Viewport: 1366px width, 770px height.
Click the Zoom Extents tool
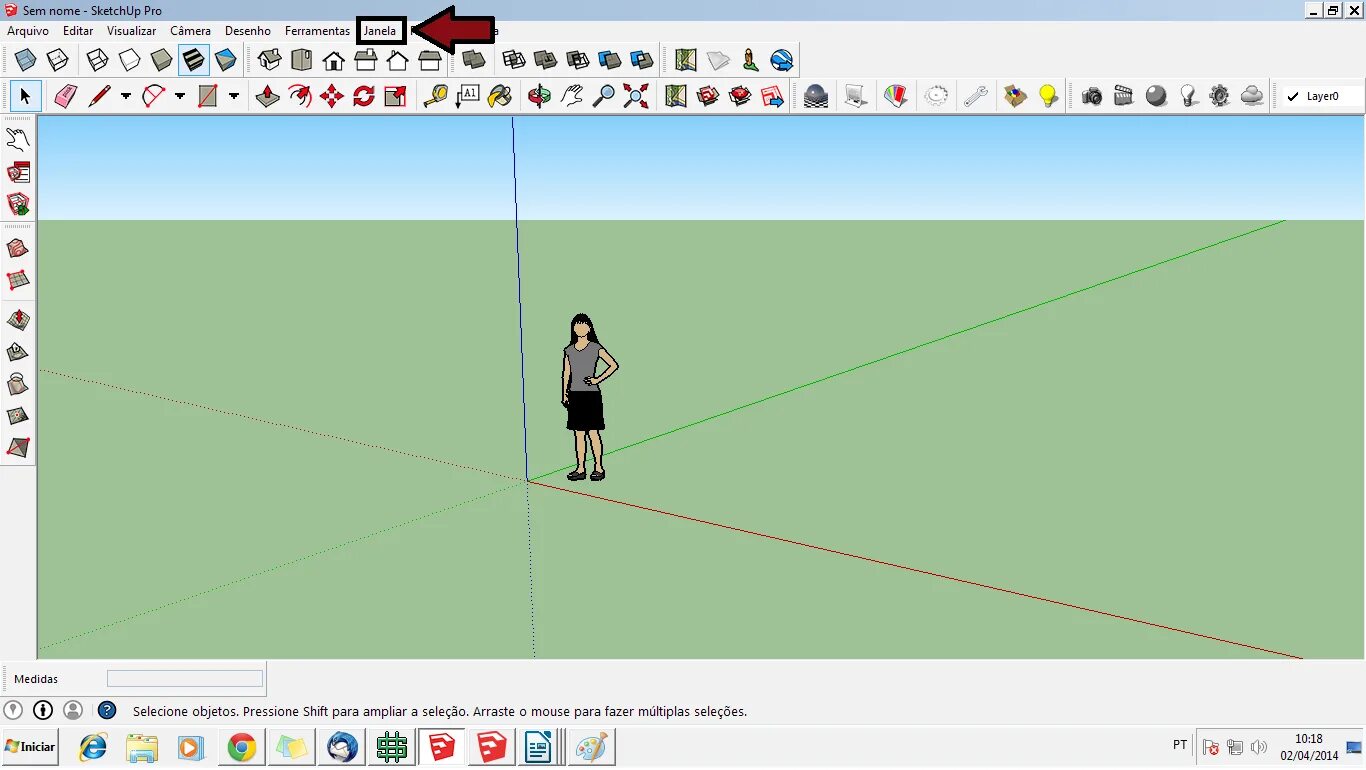(x=635, y=96)
